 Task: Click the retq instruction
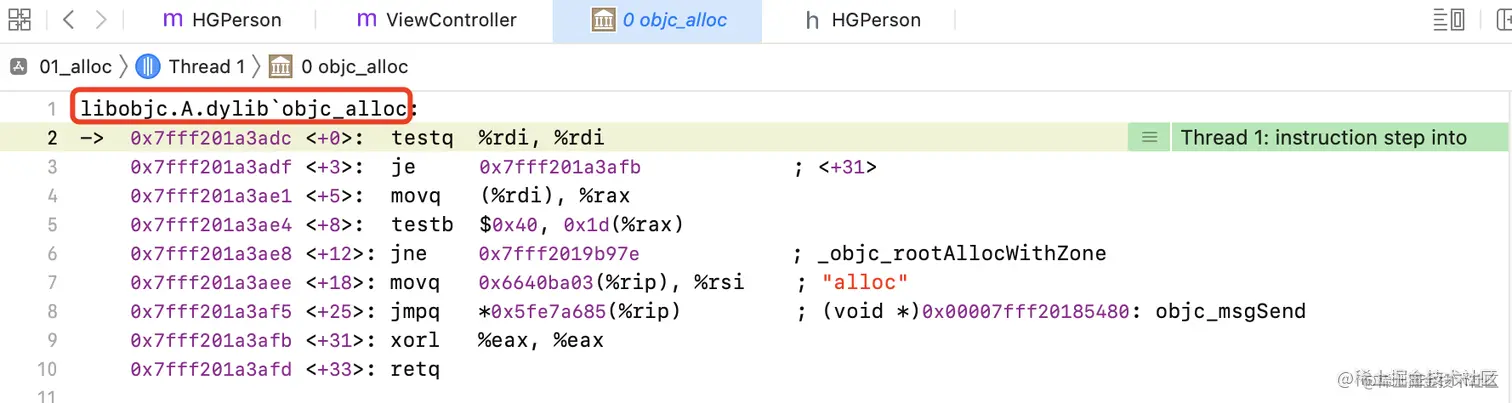click(x=415, y=370)
